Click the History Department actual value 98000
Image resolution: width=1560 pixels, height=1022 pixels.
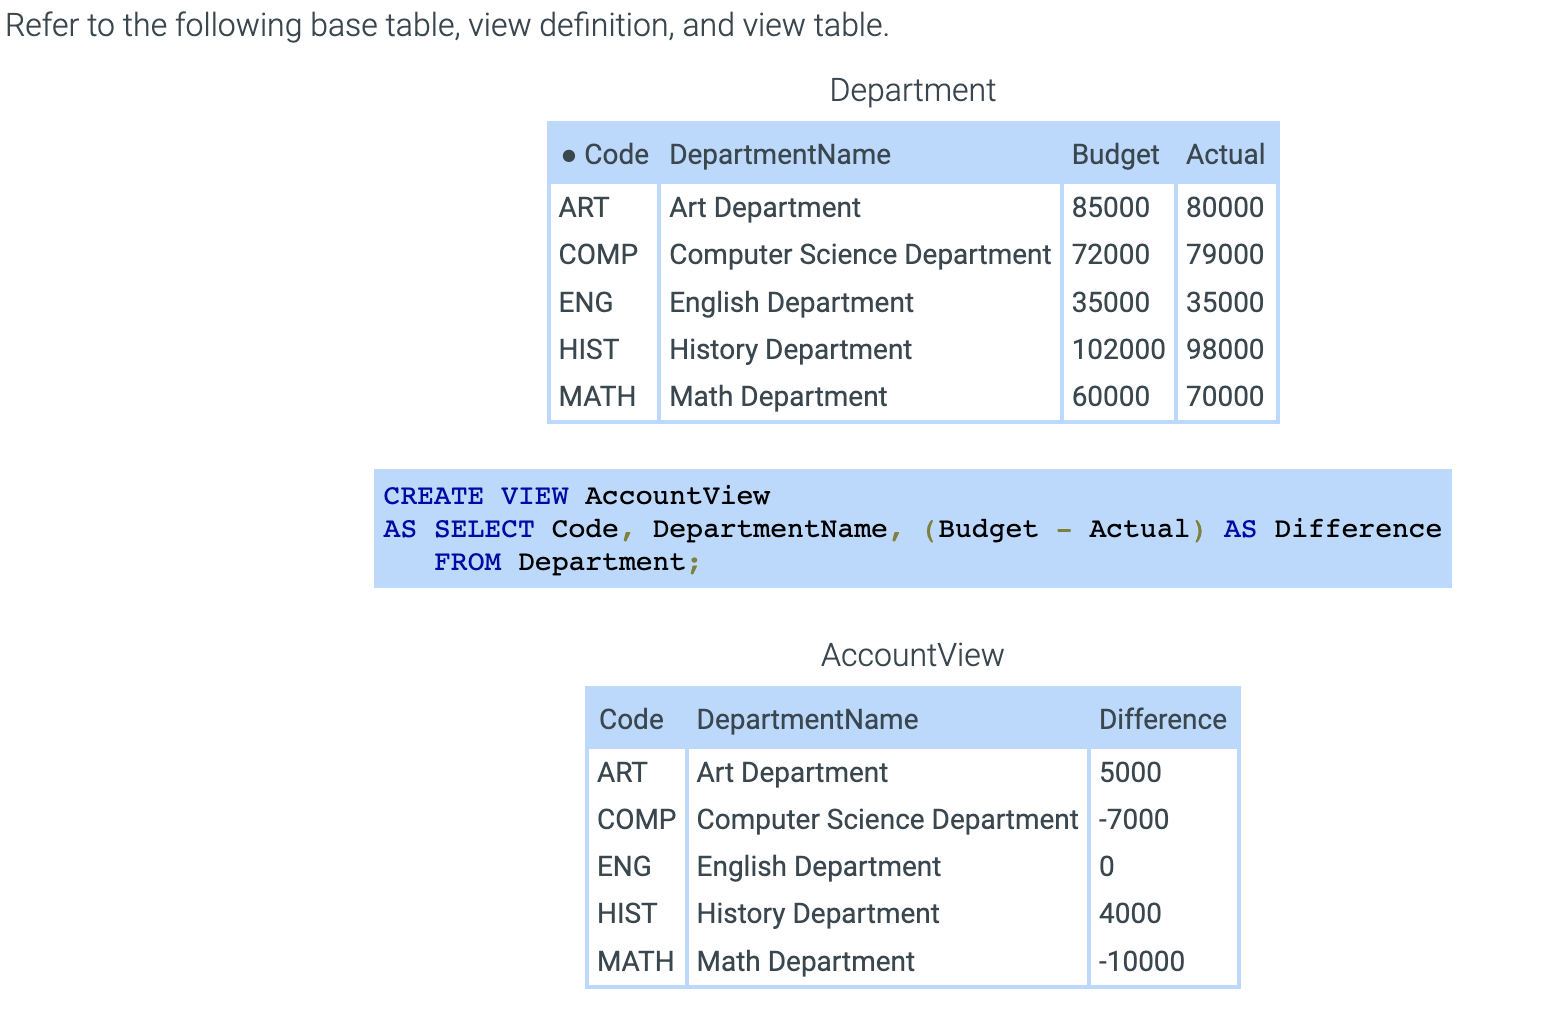coord(1224,349)
